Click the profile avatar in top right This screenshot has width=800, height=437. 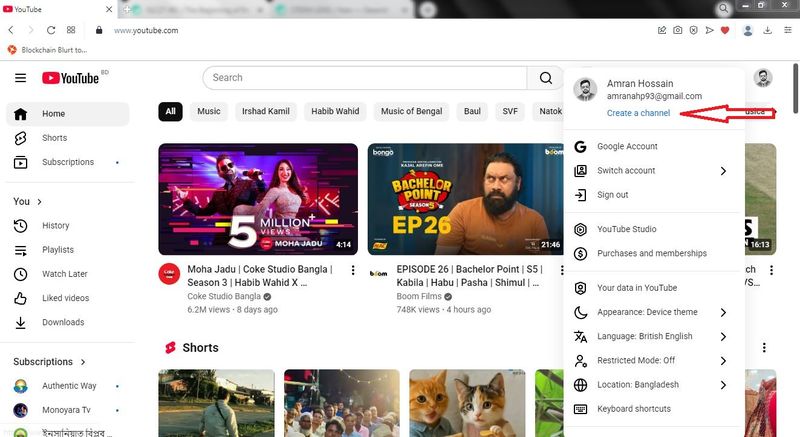(762, 78)
